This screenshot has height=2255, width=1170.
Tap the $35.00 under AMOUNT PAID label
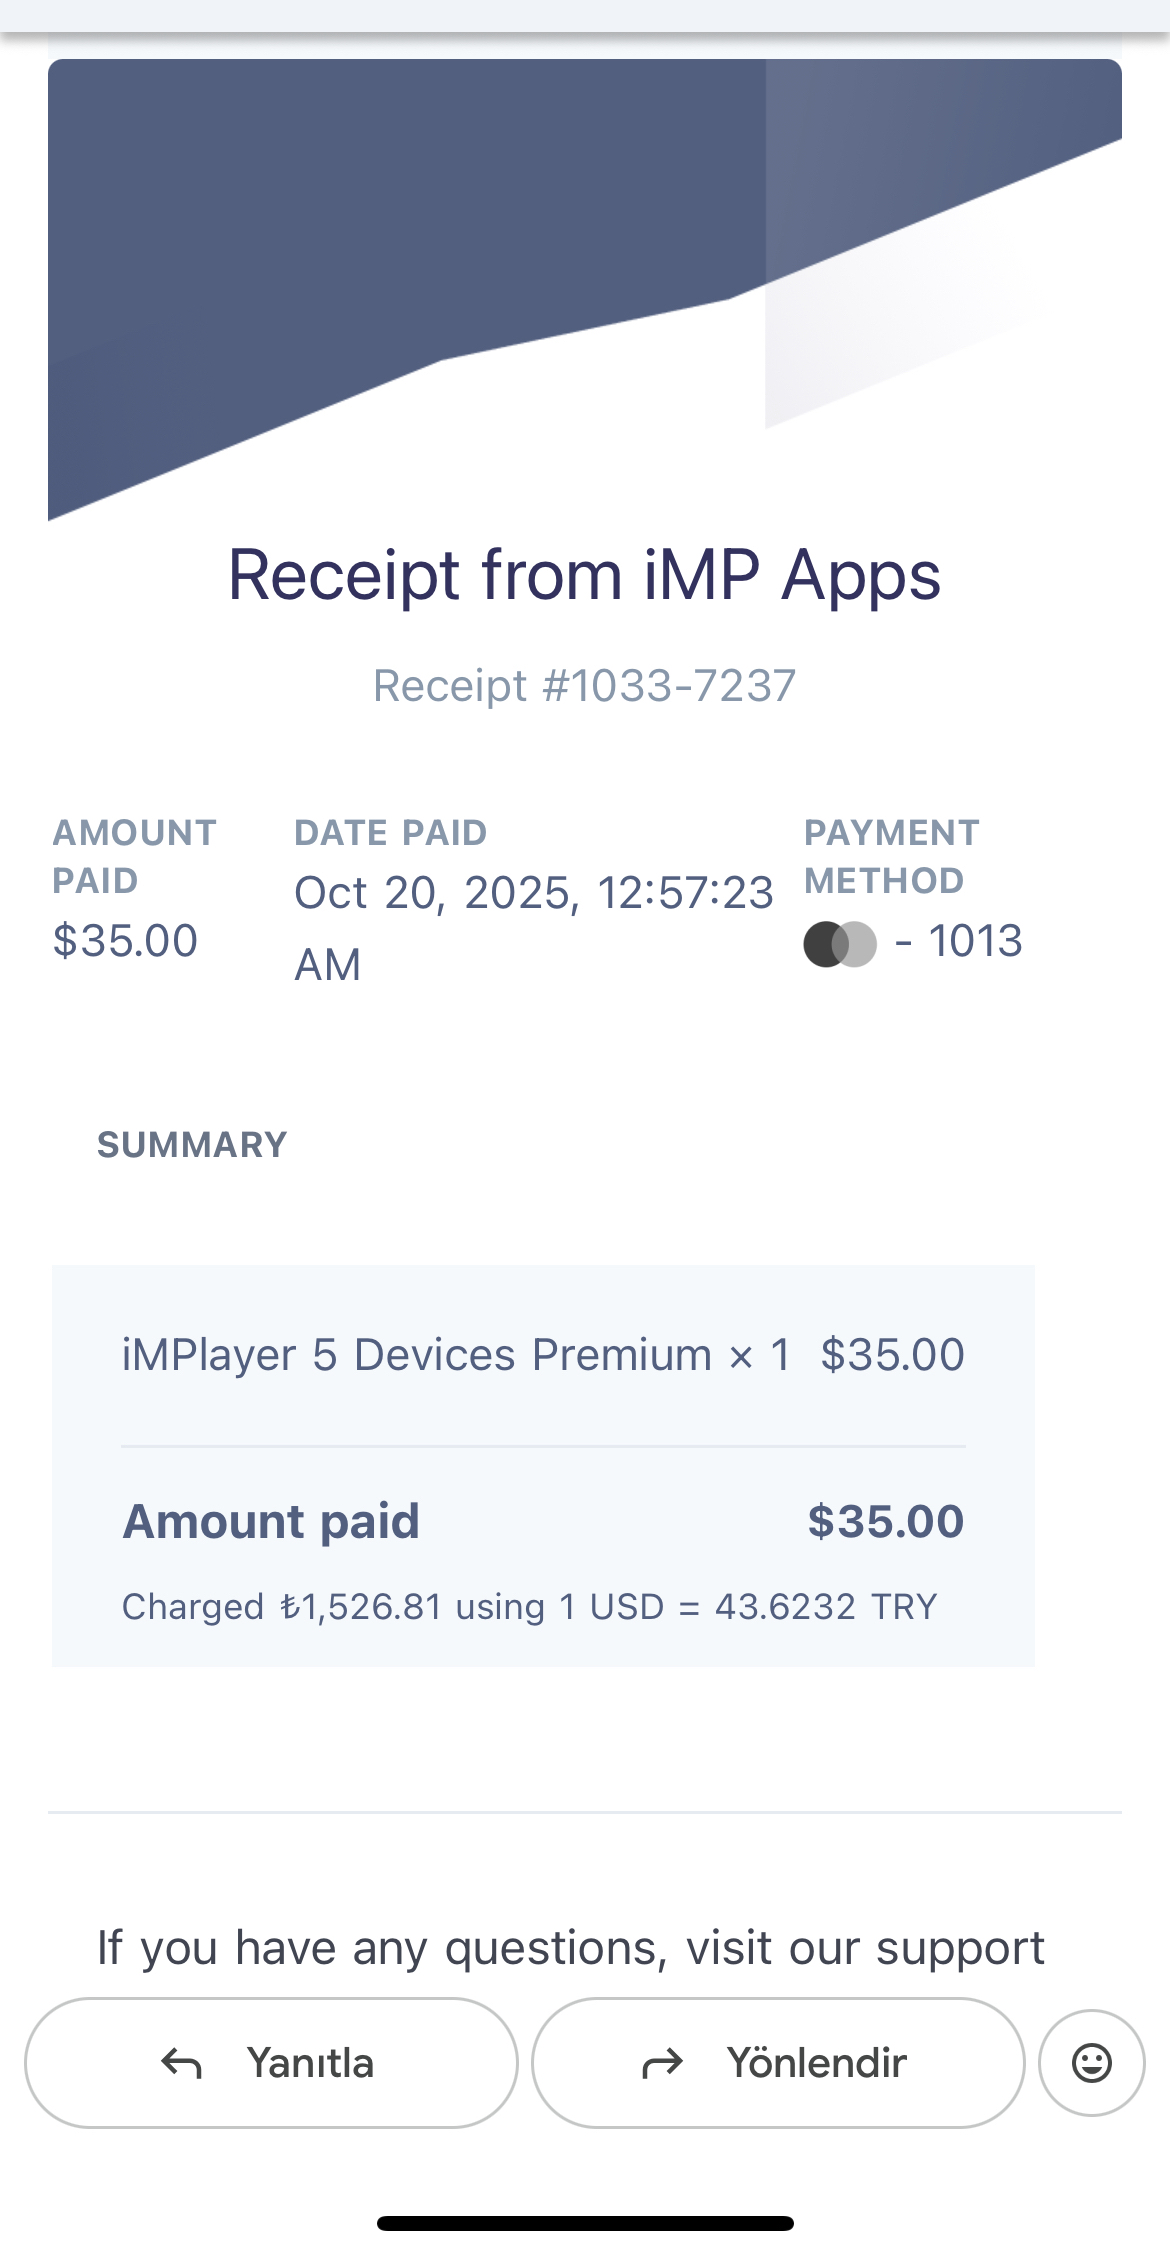click(x=125, y=942)
